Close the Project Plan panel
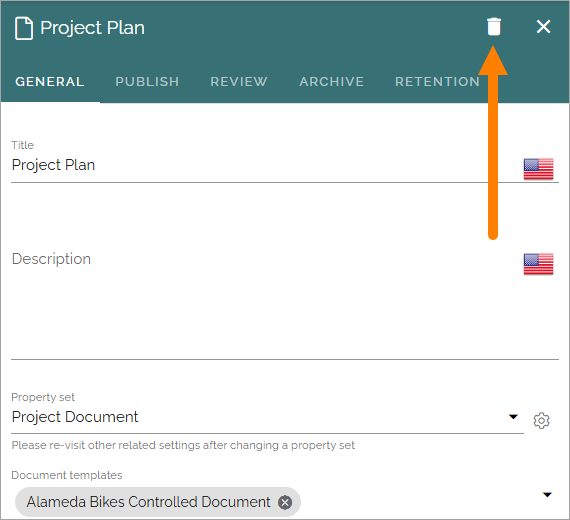This screenshot has width=570, height=520. click(x=543, y=27)
